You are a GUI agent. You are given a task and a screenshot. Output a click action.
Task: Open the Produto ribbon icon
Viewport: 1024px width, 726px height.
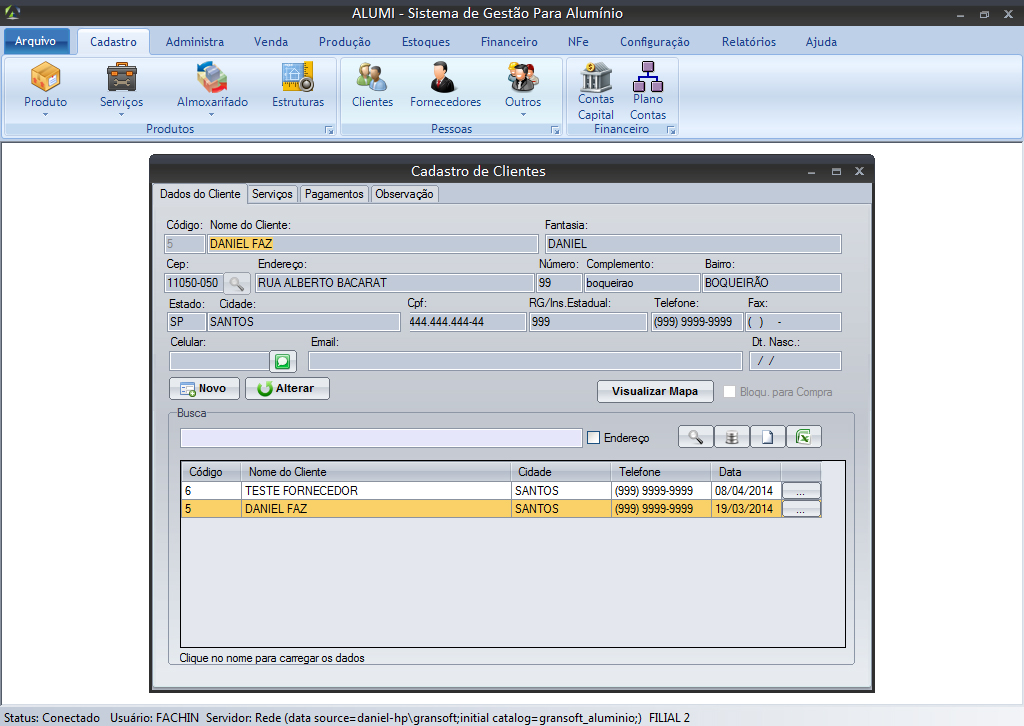pyautogui.click(x=45, y=77)
